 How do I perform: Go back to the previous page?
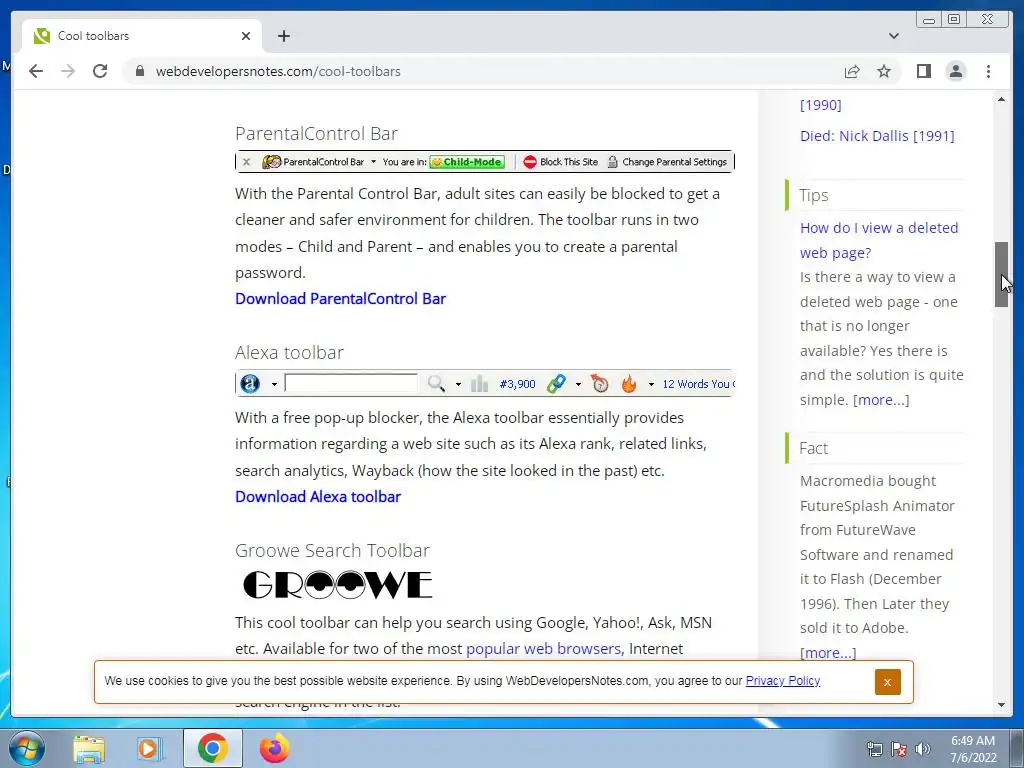(x=36, y=71)
